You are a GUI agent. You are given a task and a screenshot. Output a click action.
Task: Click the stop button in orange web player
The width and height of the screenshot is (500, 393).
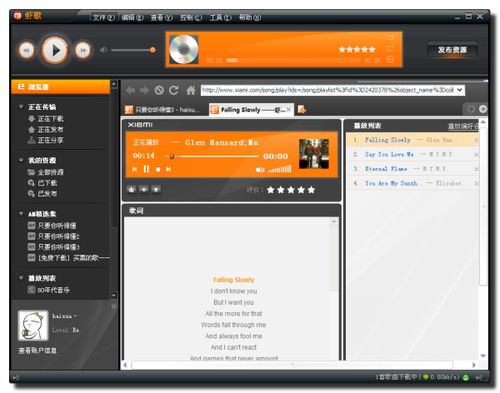[158, 170]
